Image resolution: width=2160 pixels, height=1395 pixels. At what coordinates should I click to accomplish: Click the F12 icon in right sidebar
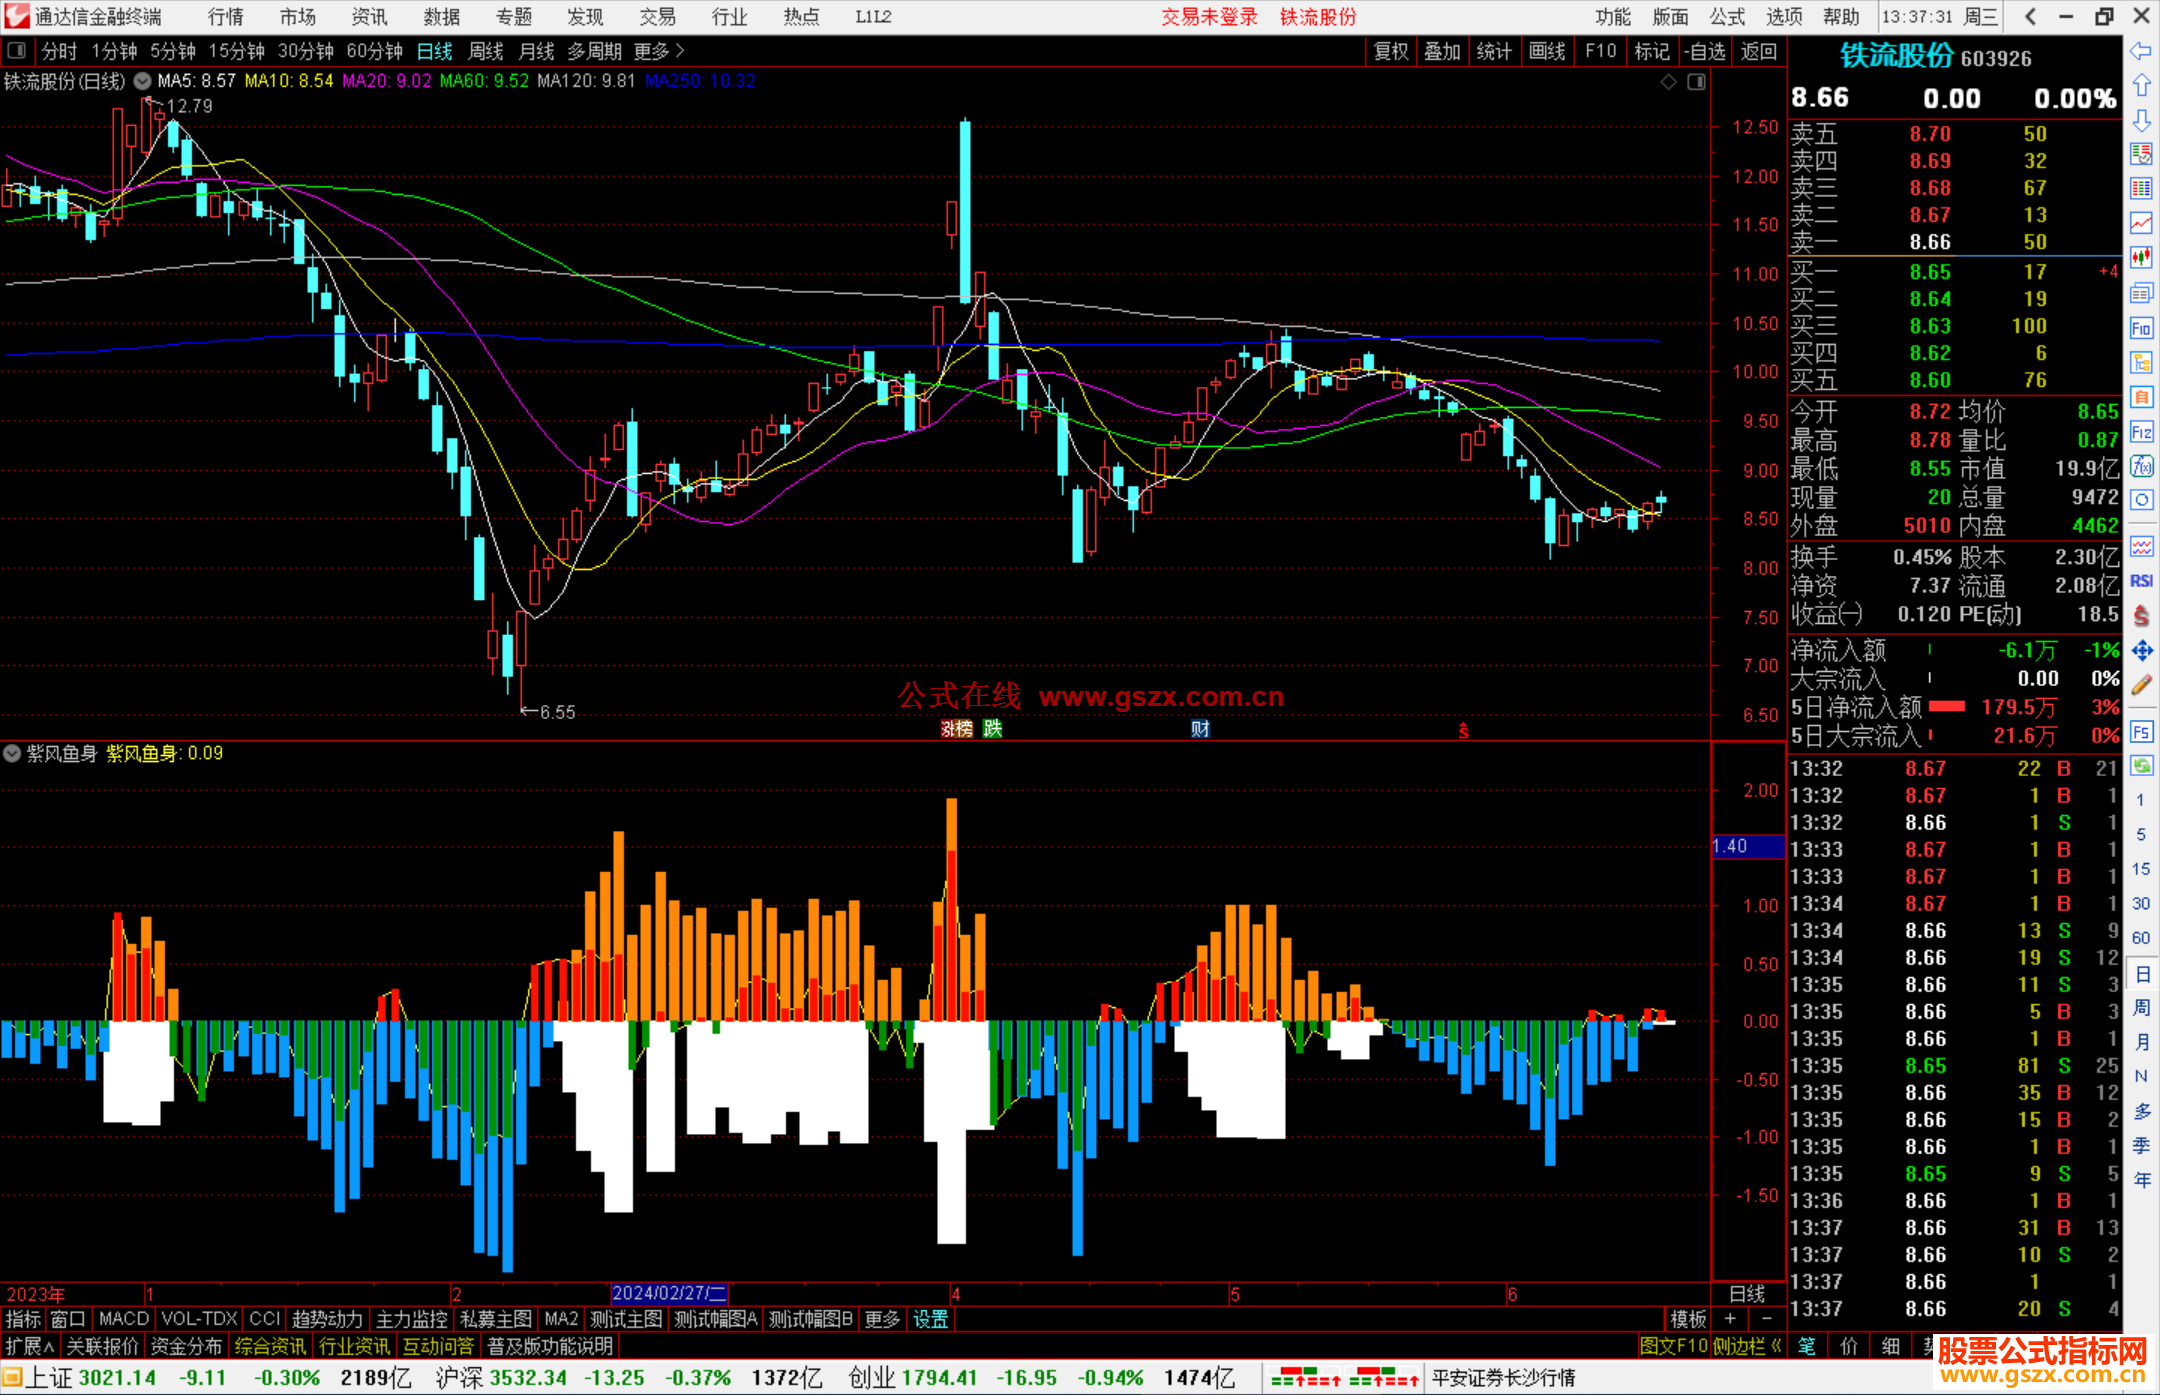[x=2141, y=432]
